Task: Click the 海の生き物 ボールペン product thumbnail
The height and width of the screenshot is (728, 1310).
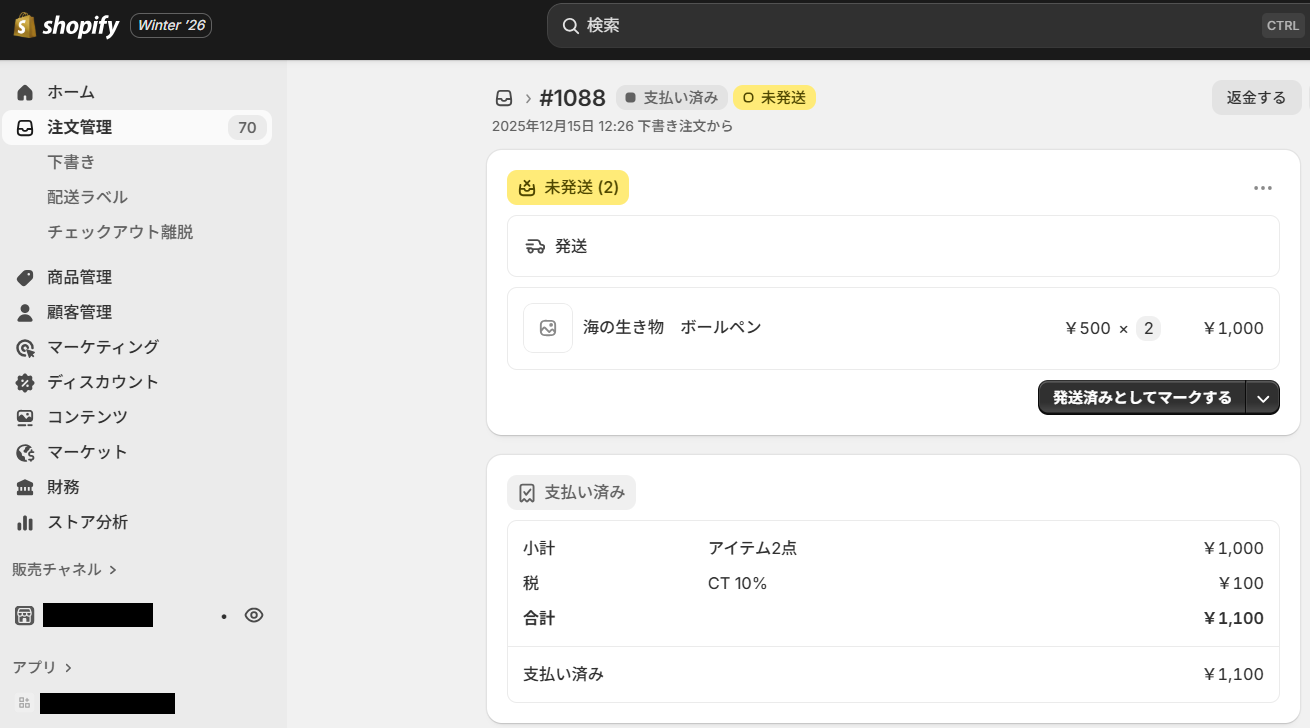Action: coord(548,328)
